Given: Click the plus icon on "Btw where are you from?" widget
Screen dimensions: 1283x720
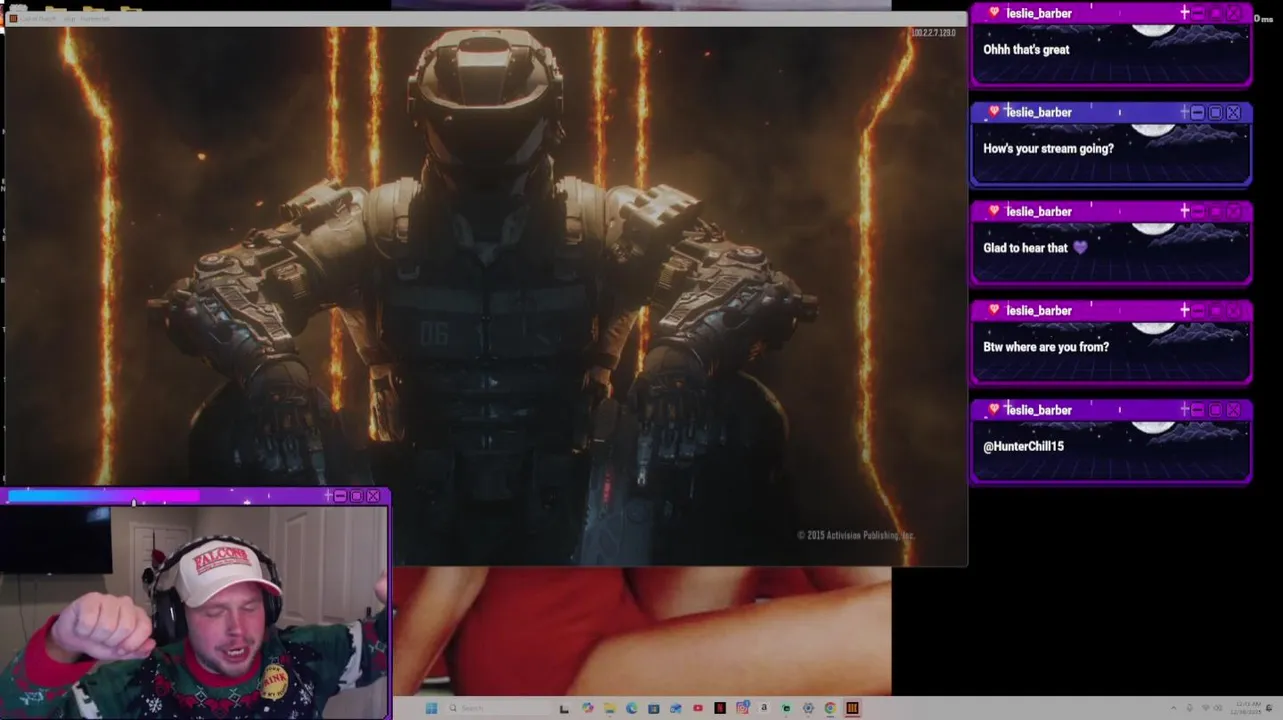Looking at the screenshot, I should 1185,310.
